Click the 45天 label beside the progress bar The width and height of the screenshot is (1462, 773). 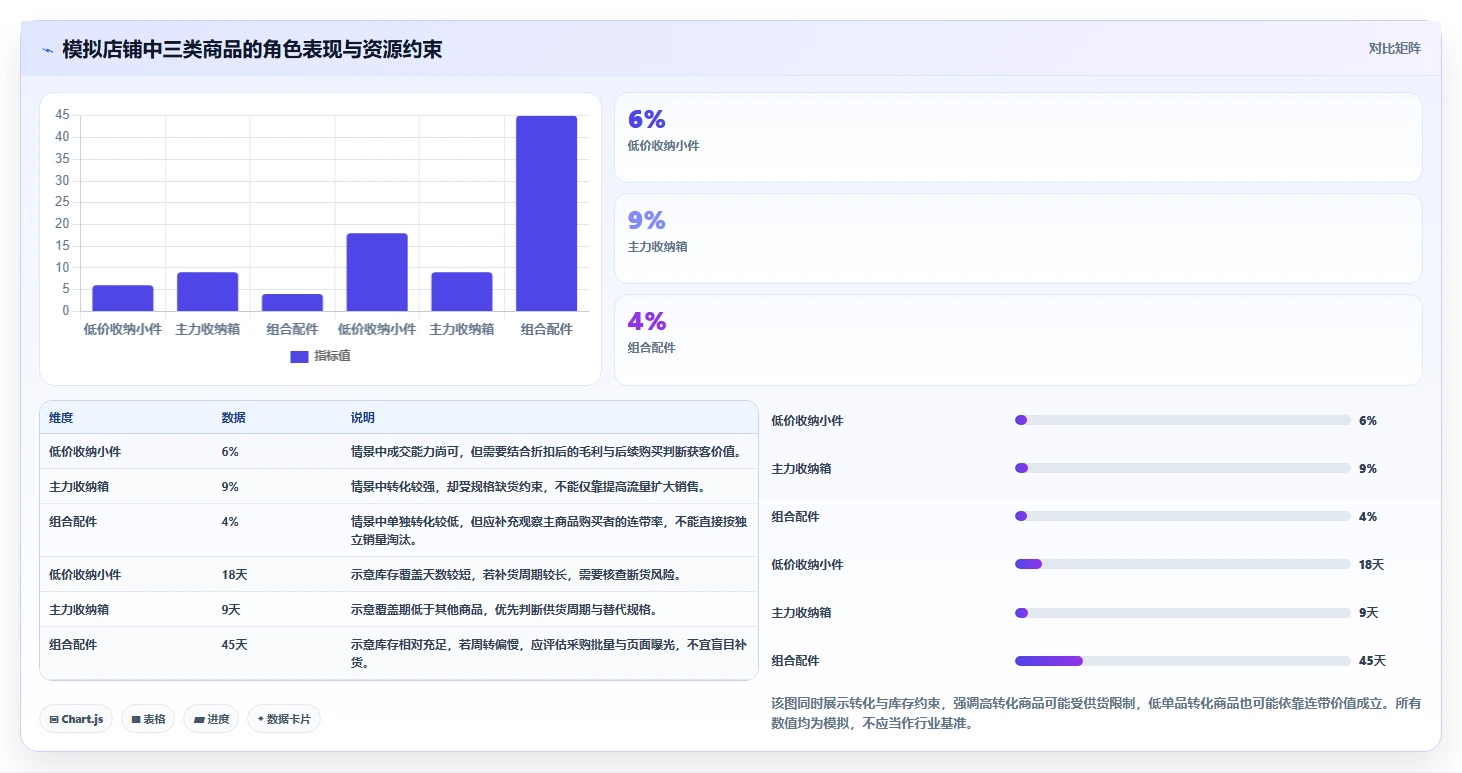[1372, 661]
